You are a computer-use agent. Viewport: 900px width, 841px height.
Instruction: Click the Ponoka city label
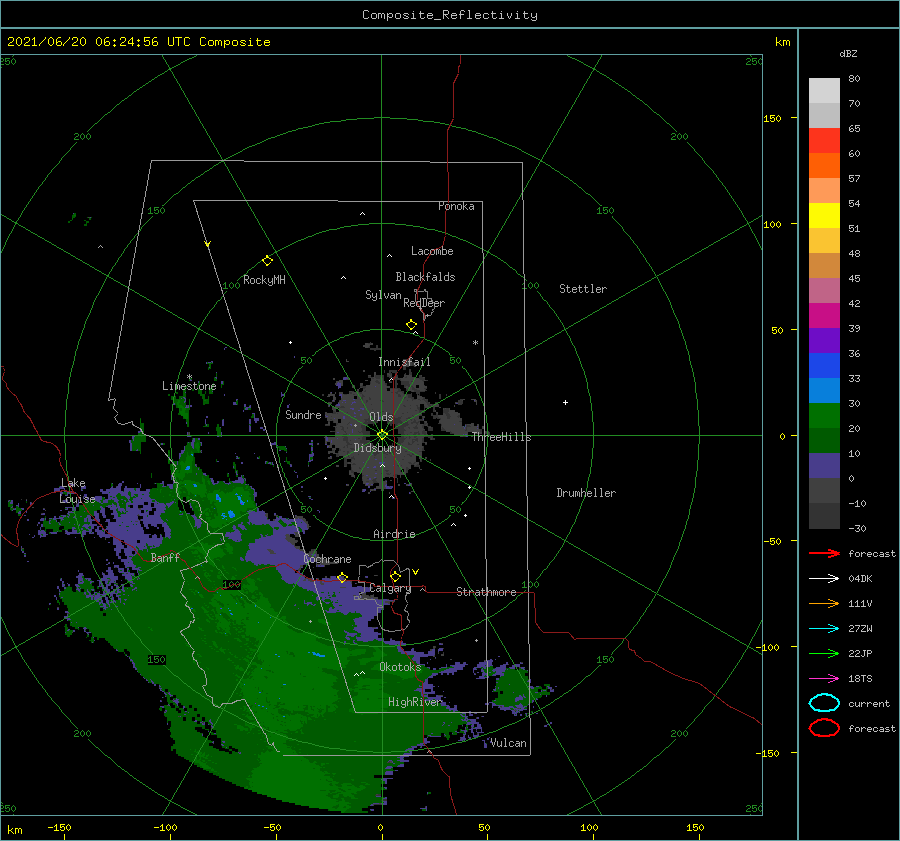pos(456,206)
